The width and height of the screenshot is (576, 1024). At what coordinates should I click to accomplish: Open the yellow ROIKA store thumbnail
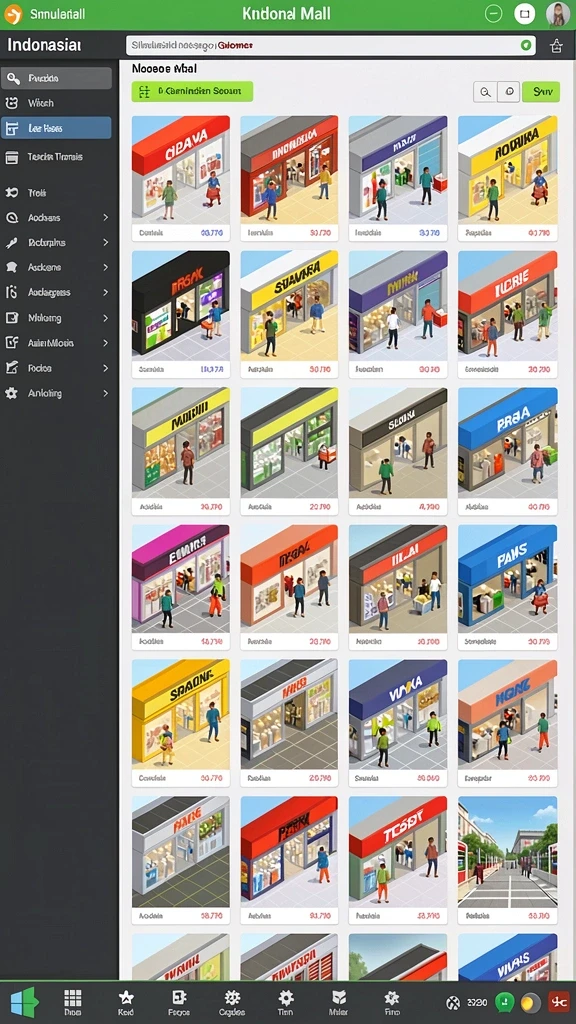tap(507, 170)
